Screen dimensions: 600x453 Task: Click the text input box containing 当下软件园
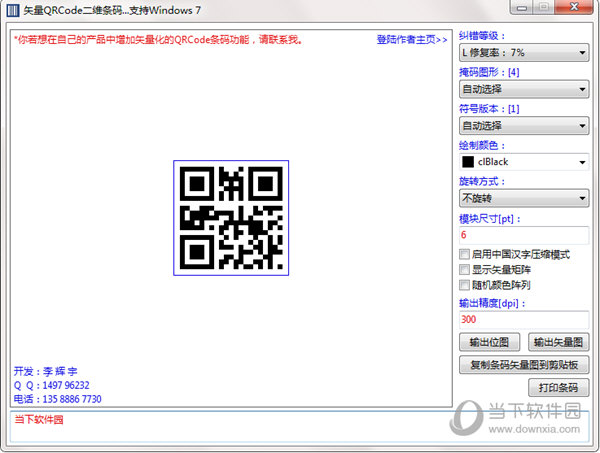click(x=299, y=427)
